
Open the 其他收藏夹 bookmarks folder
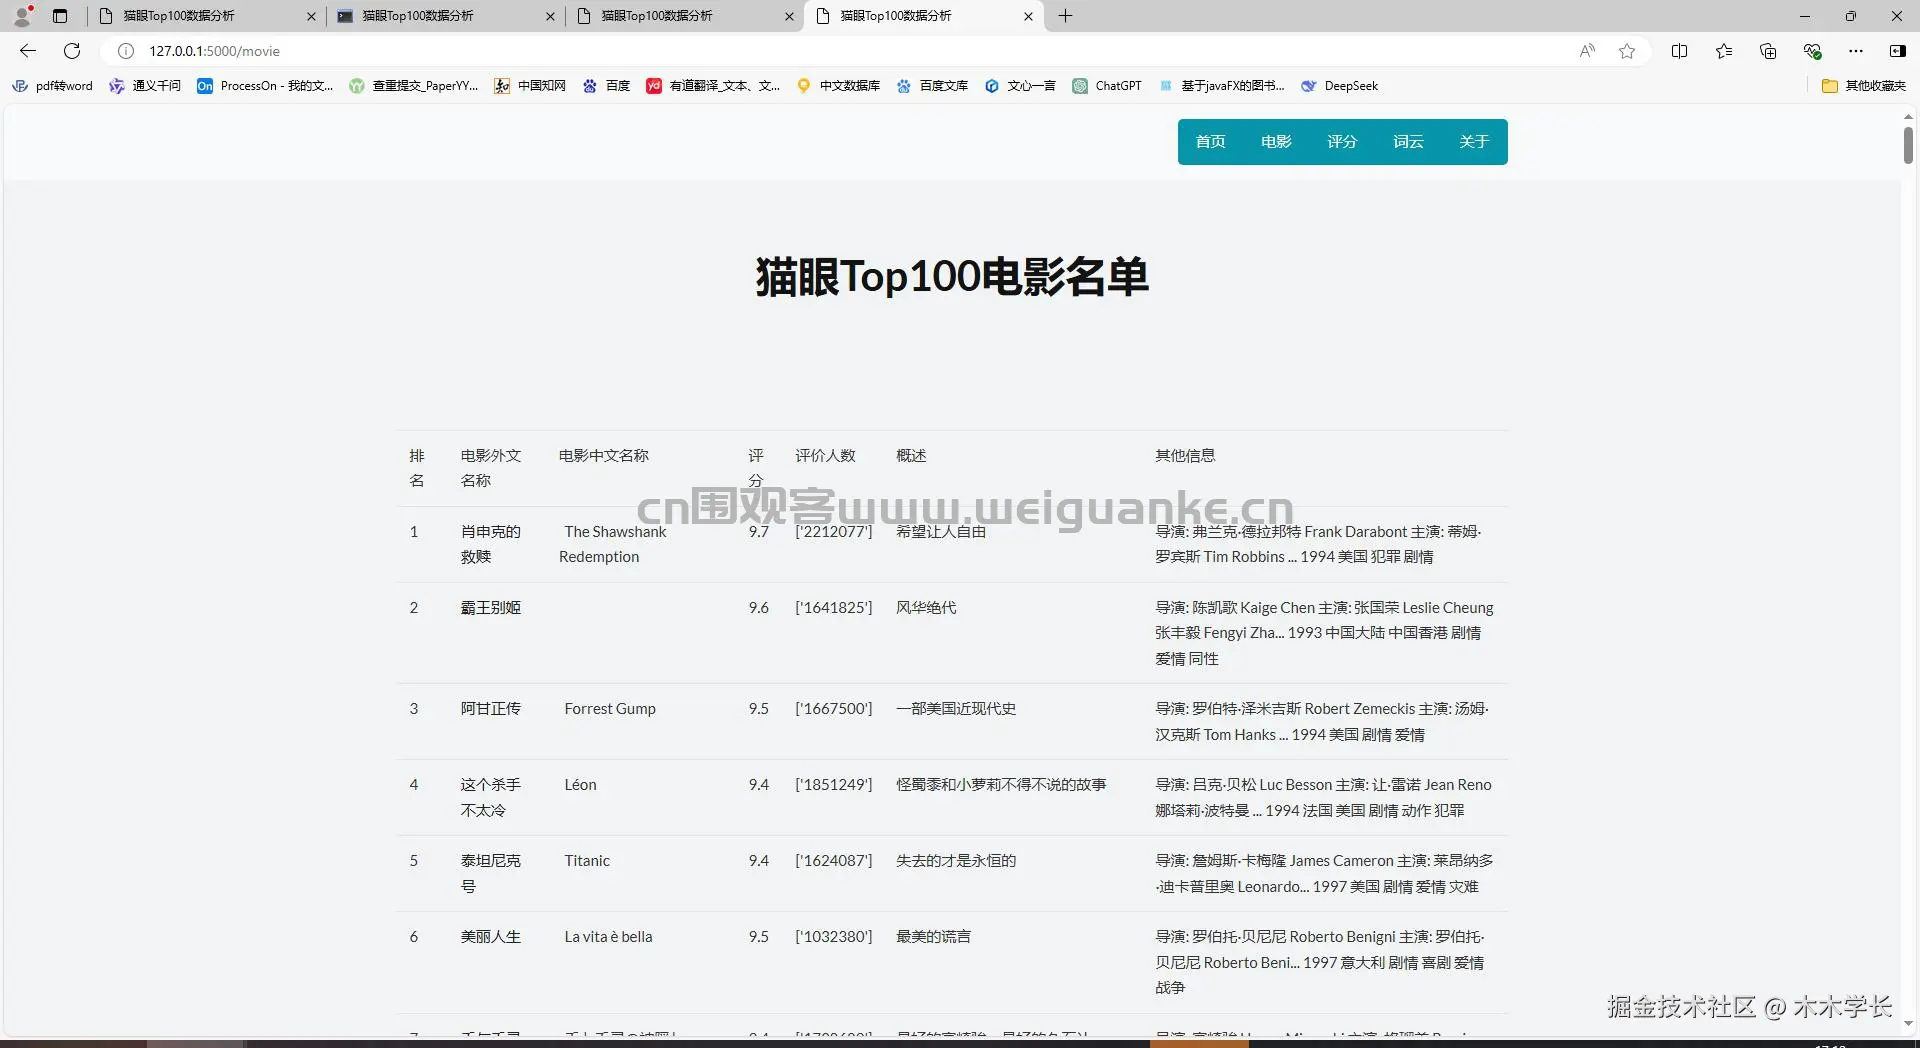pos(1864,86)
